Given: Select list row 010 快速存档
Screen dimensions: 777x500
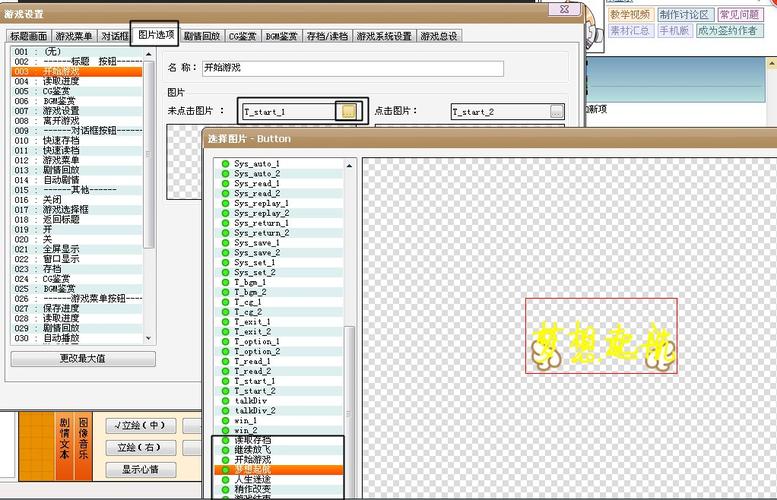Looking at the screenshot, I should [x=77, y=140].
